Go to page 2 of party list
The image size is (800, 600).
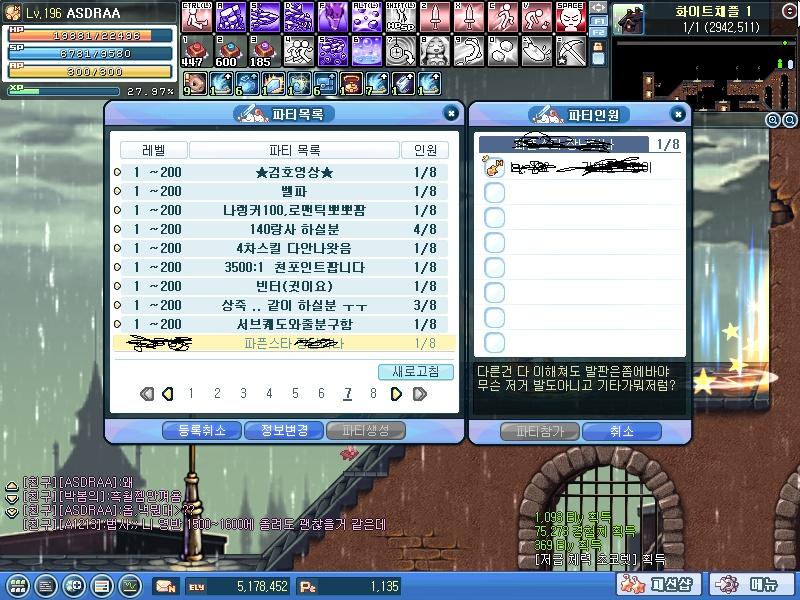(x=217, y=393)
